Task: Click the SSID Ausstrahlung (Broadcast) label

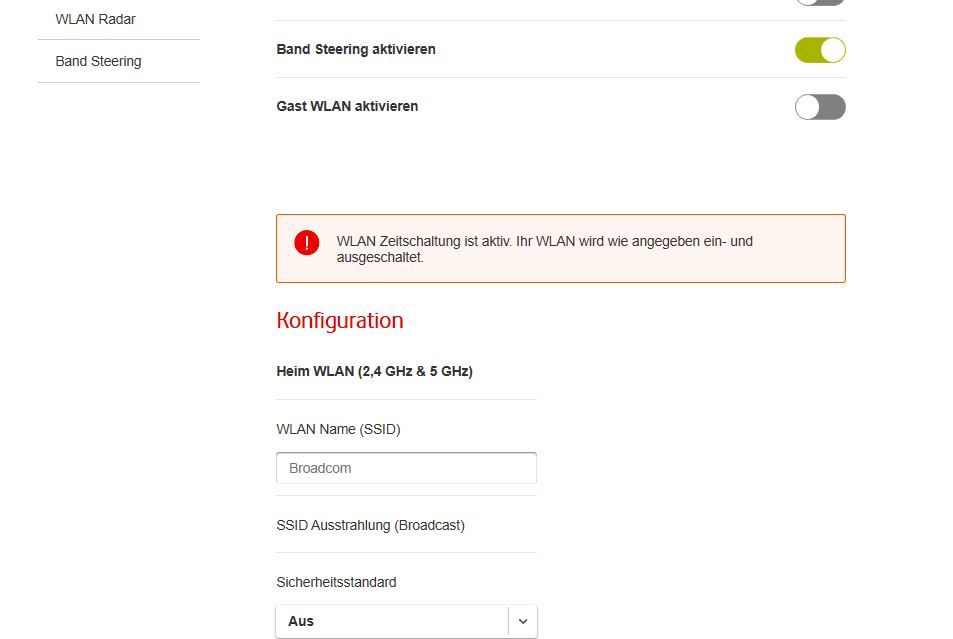Action: (370, 524)
